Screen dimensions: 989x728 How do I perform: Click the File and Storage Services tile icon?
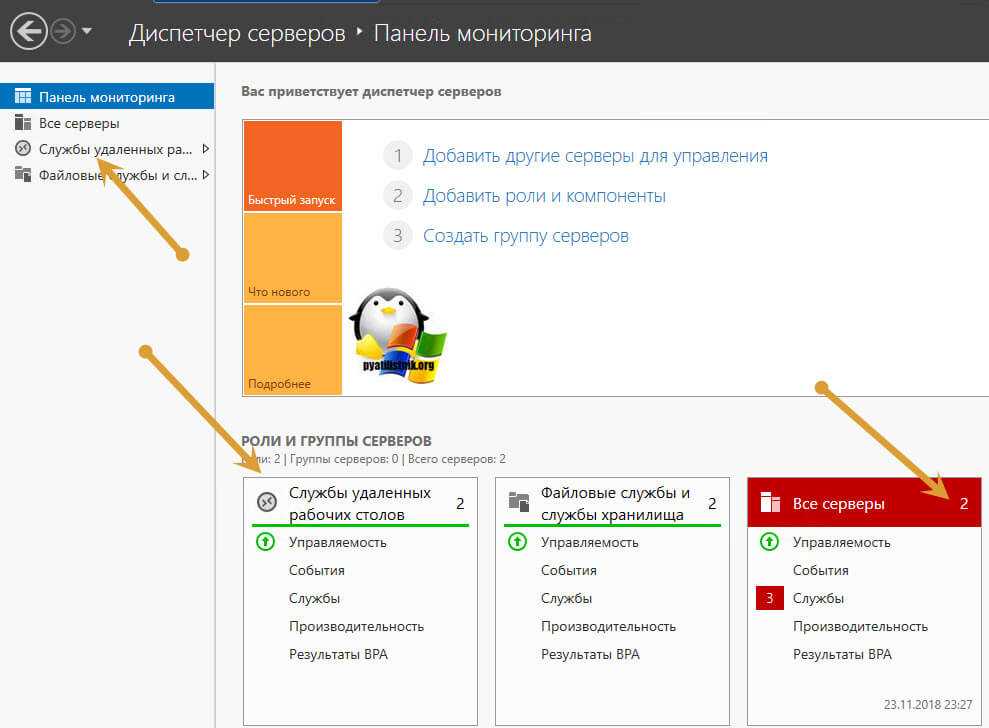point(518,502)
